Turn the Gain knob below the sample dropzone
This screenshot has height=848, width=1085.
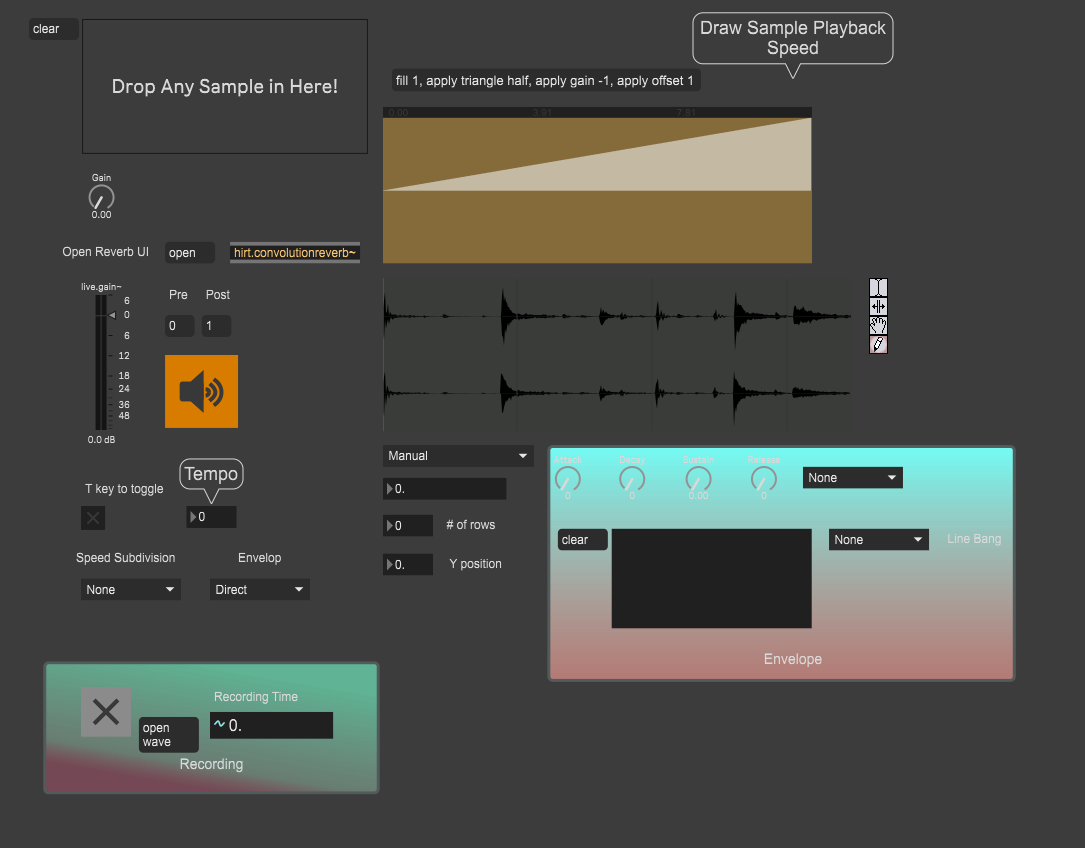click(x=101, y=198)
